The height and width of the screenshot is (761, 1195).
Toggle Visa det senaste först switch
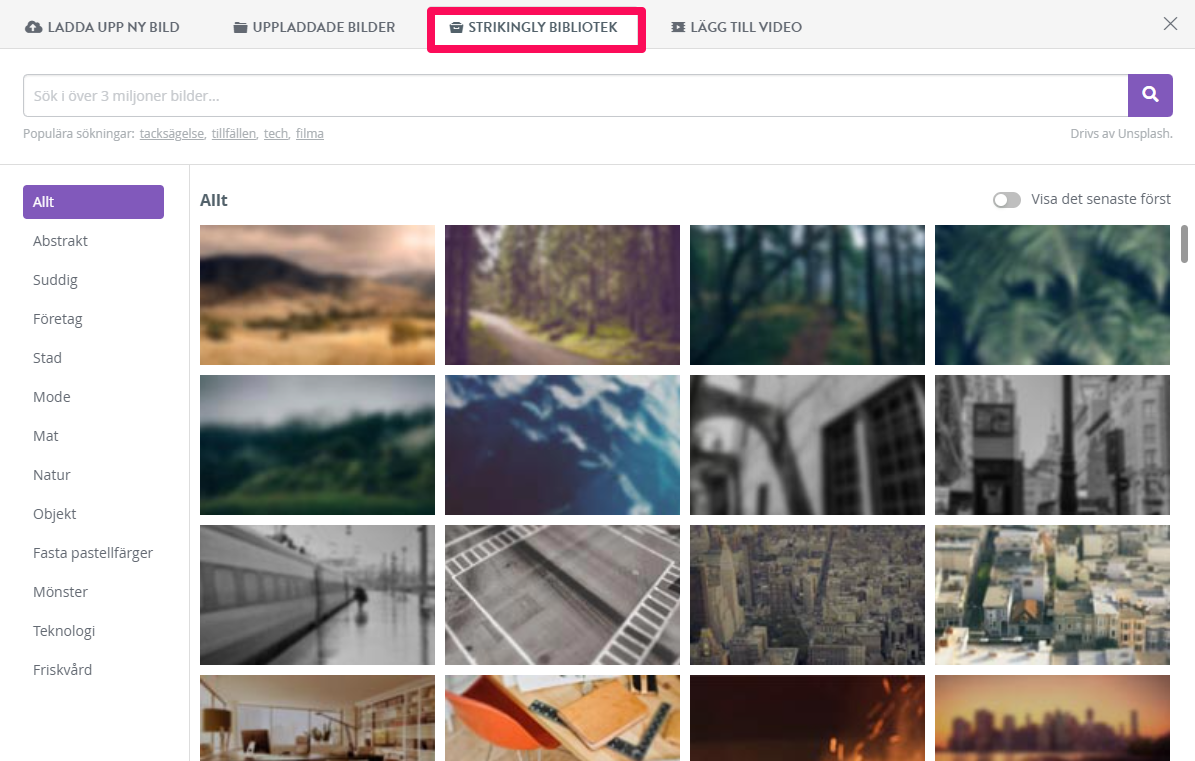[1007, 200]
